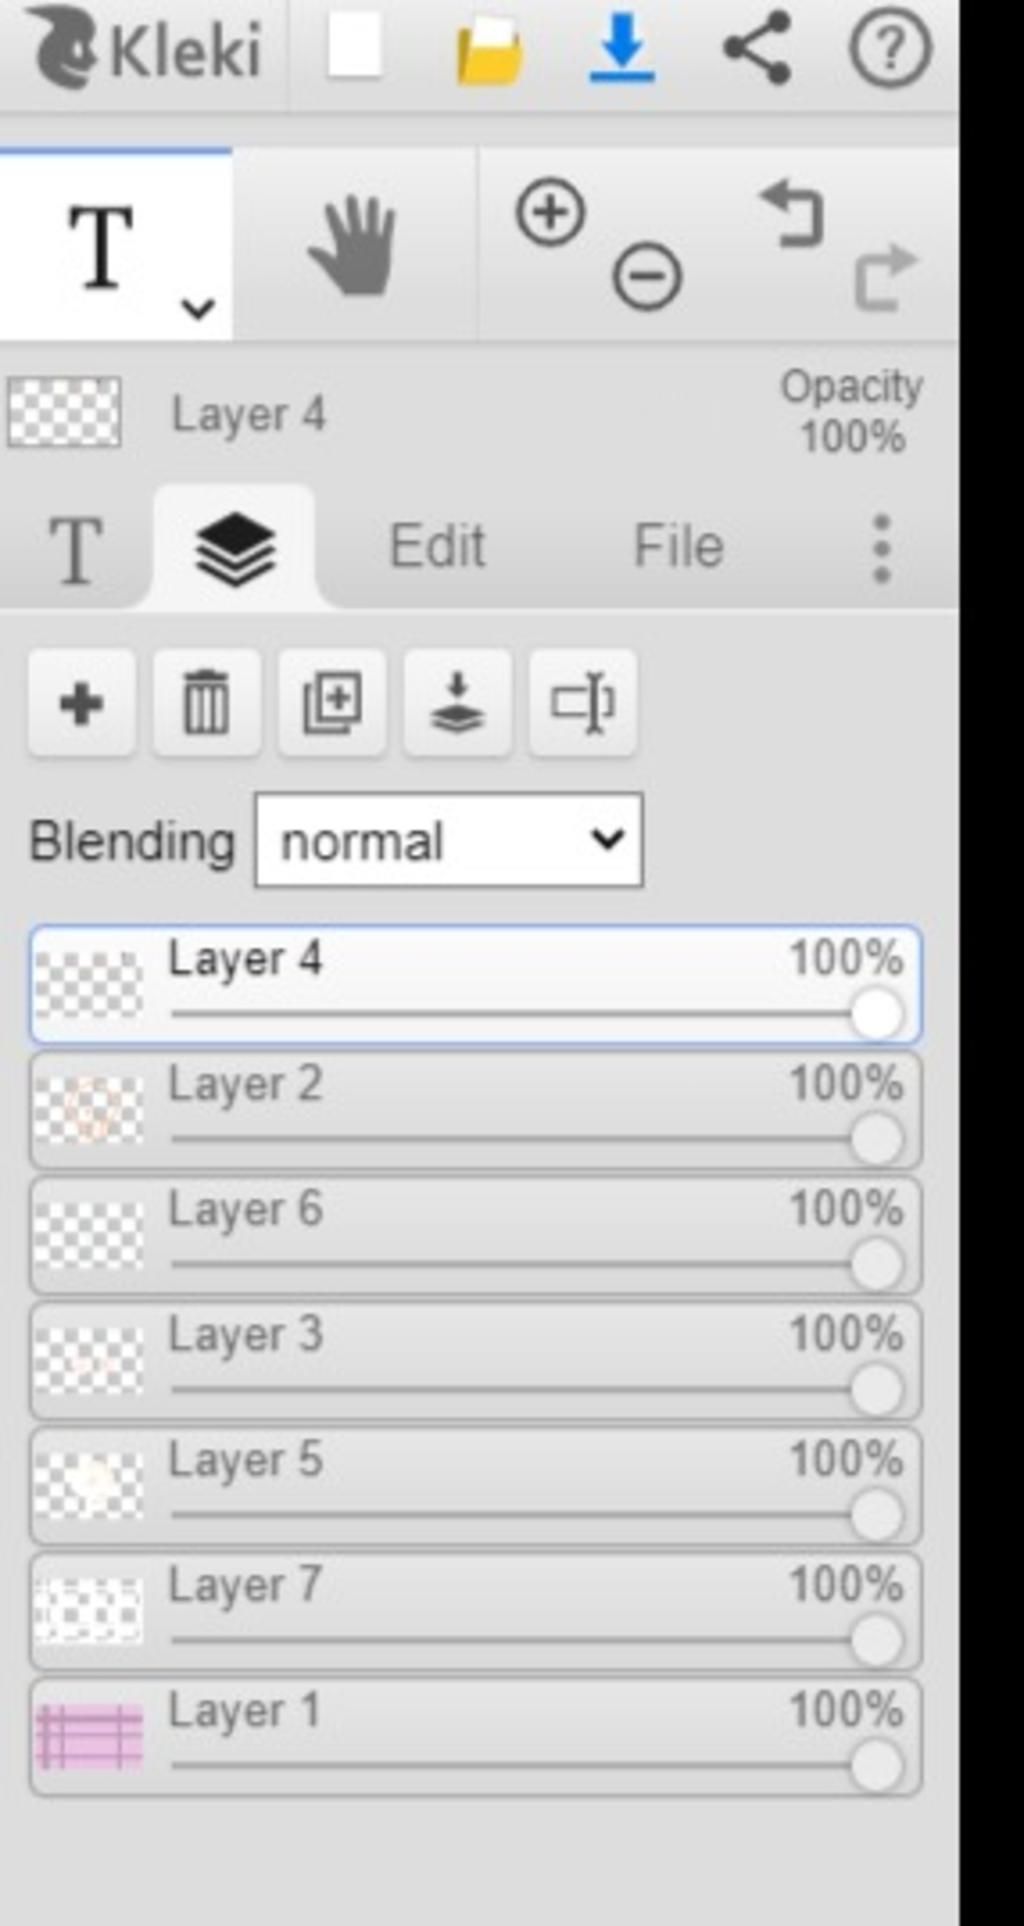This screenshot has height=1926, width=1024.
Task: Rename layer using rename icon
Action: 582,703
